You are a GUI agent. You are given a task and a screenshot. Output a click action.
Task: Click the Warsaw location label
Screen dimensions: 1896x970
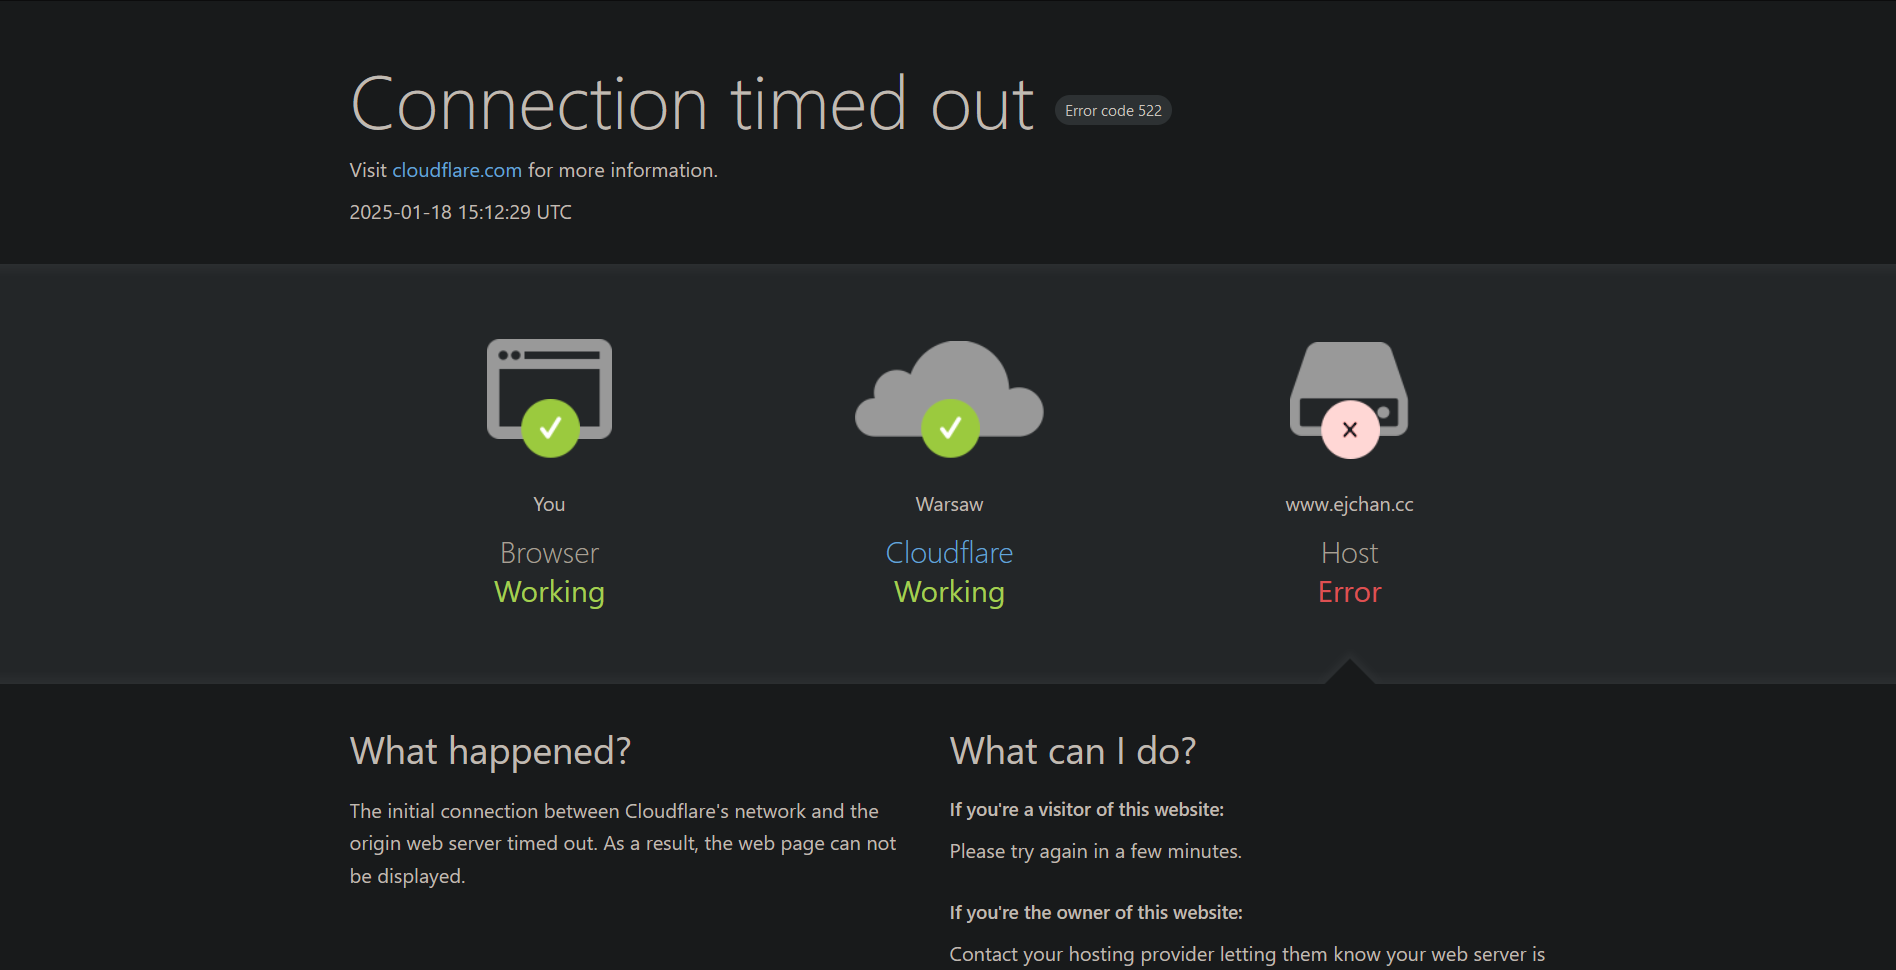[x=949, y=504]
